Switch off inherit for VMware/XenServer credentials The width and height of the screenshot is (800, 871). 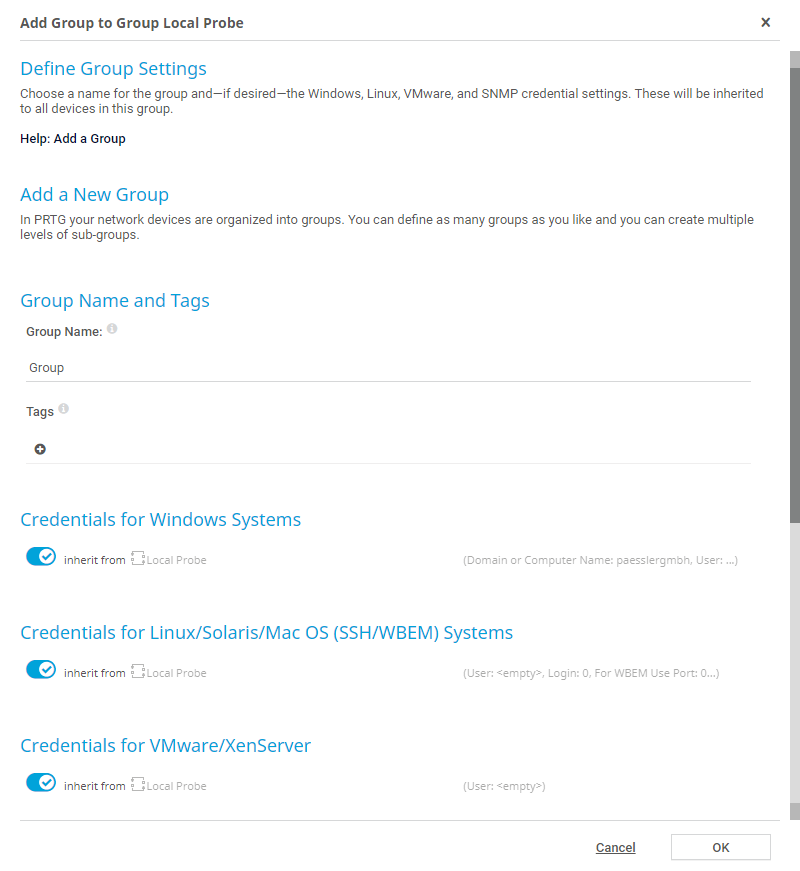41,783
